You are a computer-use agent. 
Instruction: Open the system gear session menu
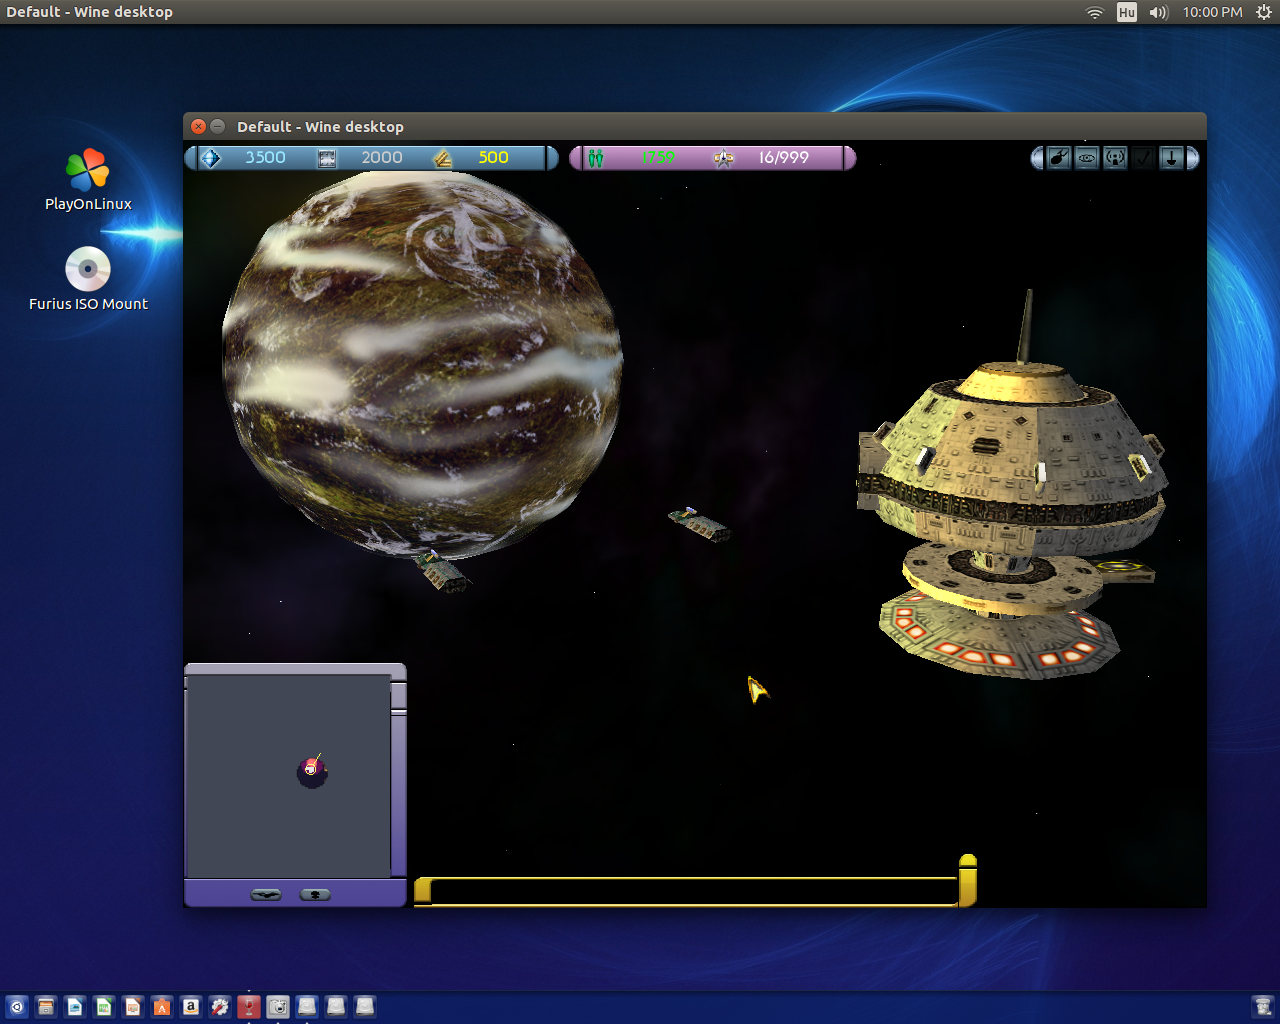[1264, 12]
